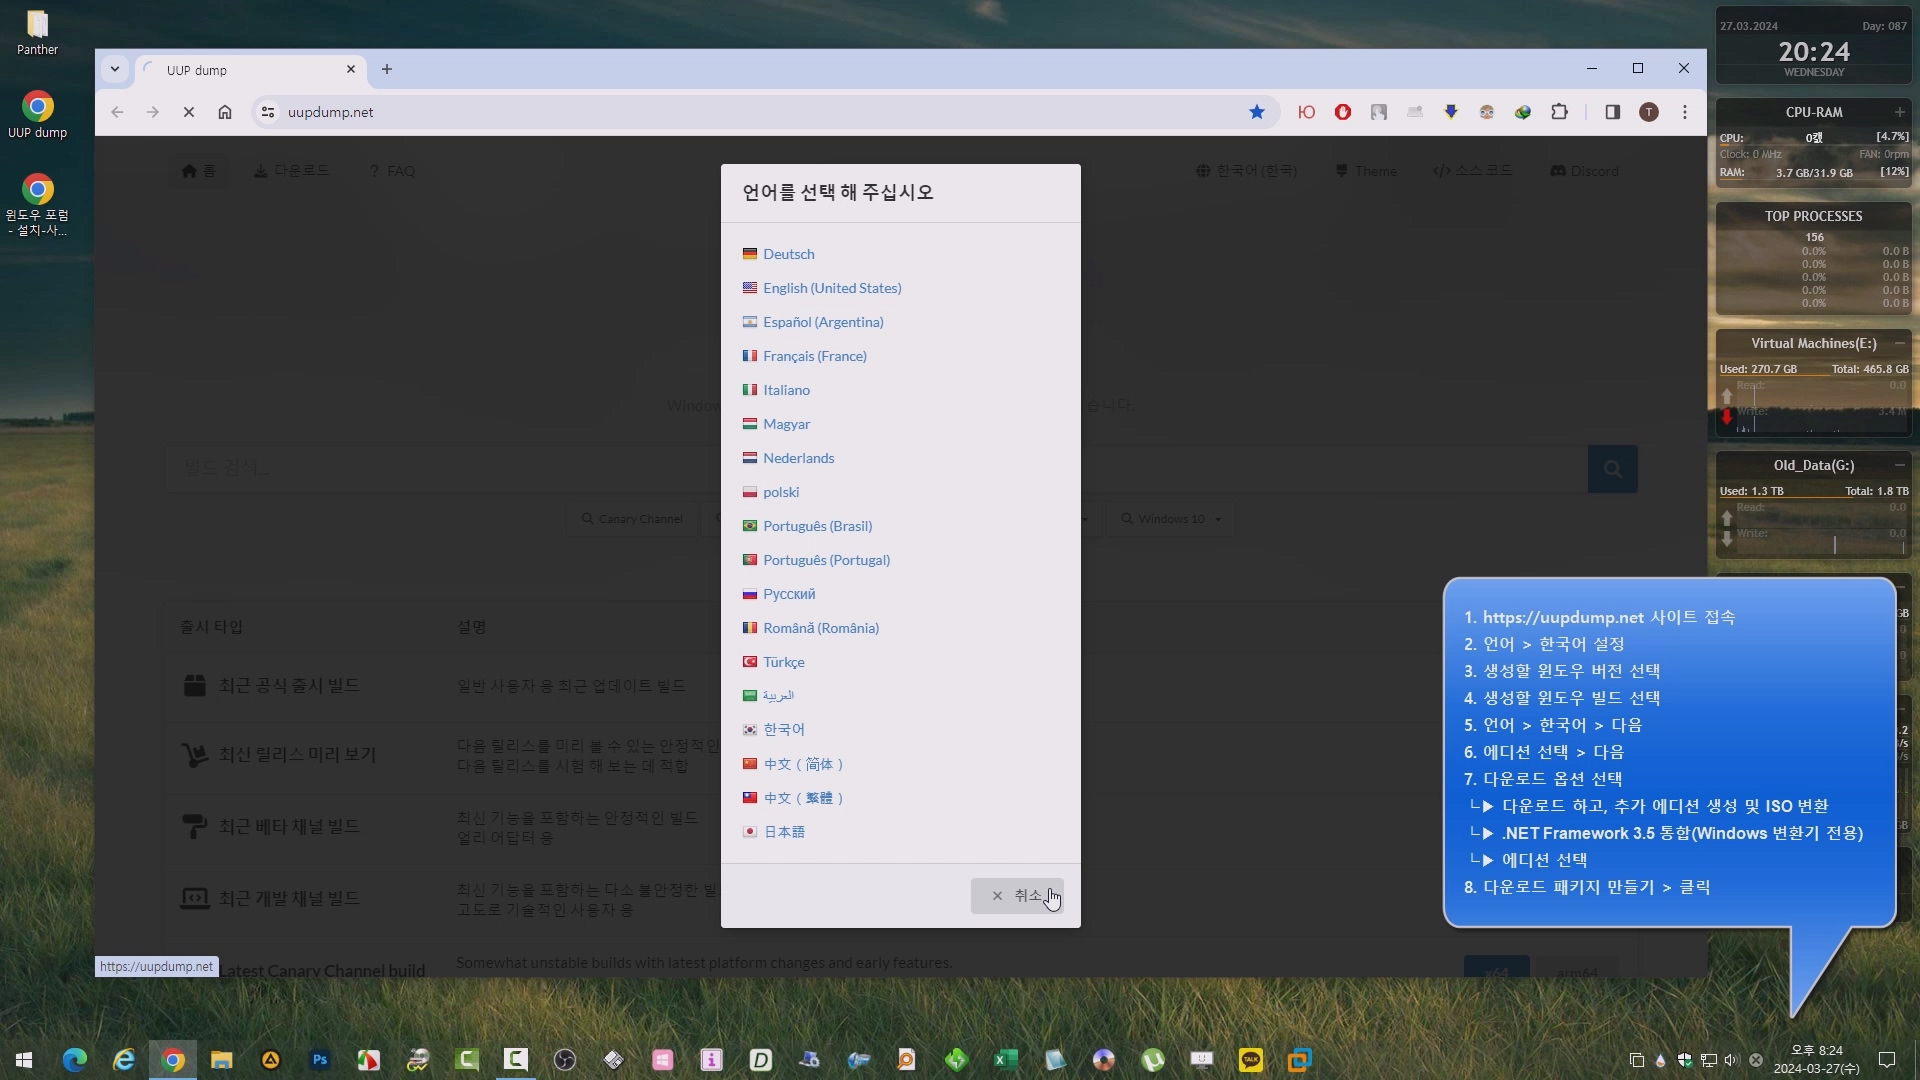1920x1080 pixels.
Task: Open Excel from taskbar
Action: (1006, 1060)
